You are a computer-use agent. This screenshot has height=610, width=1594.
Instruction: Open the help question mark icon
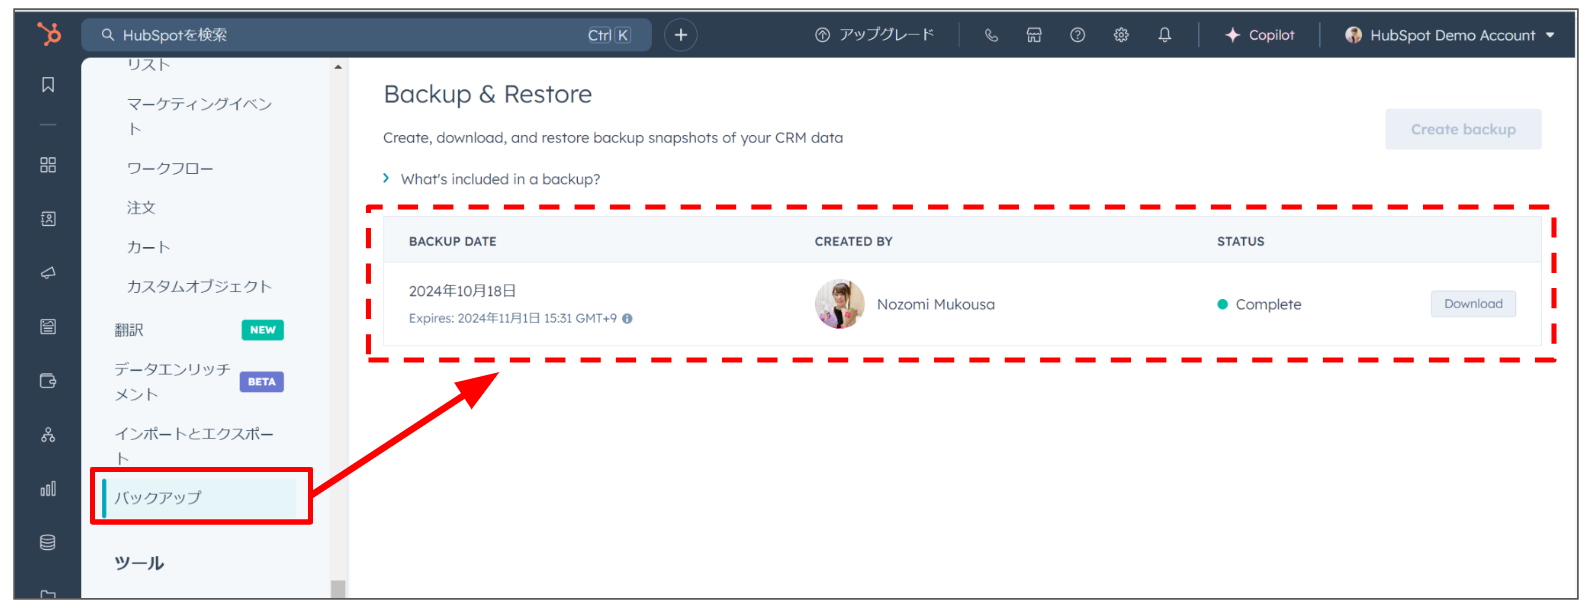pyautogui.click(x=1077, y=35)
